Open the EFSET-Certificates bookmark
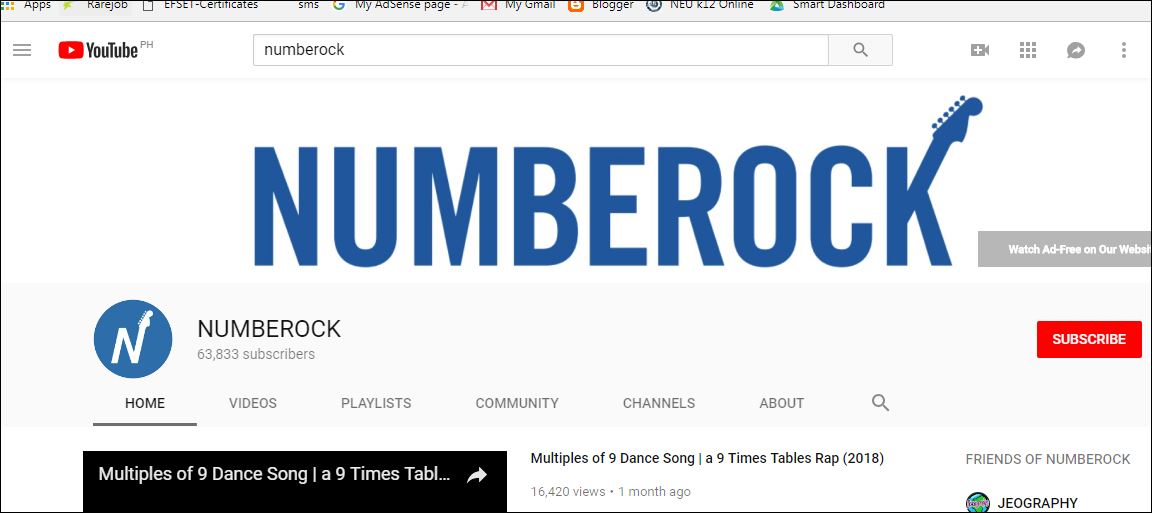 [x=201, y=5]
